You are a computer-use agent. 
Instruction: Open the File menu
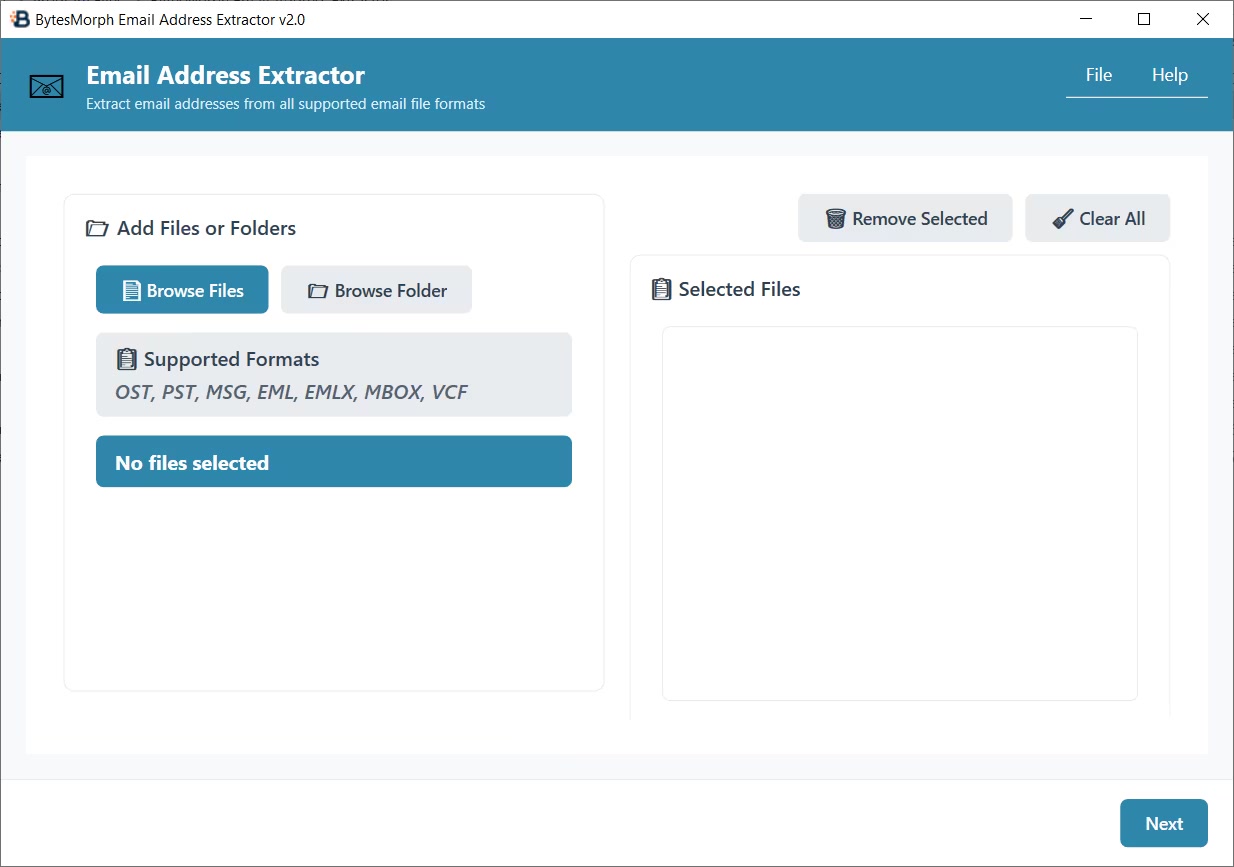tap(1098, 75)
